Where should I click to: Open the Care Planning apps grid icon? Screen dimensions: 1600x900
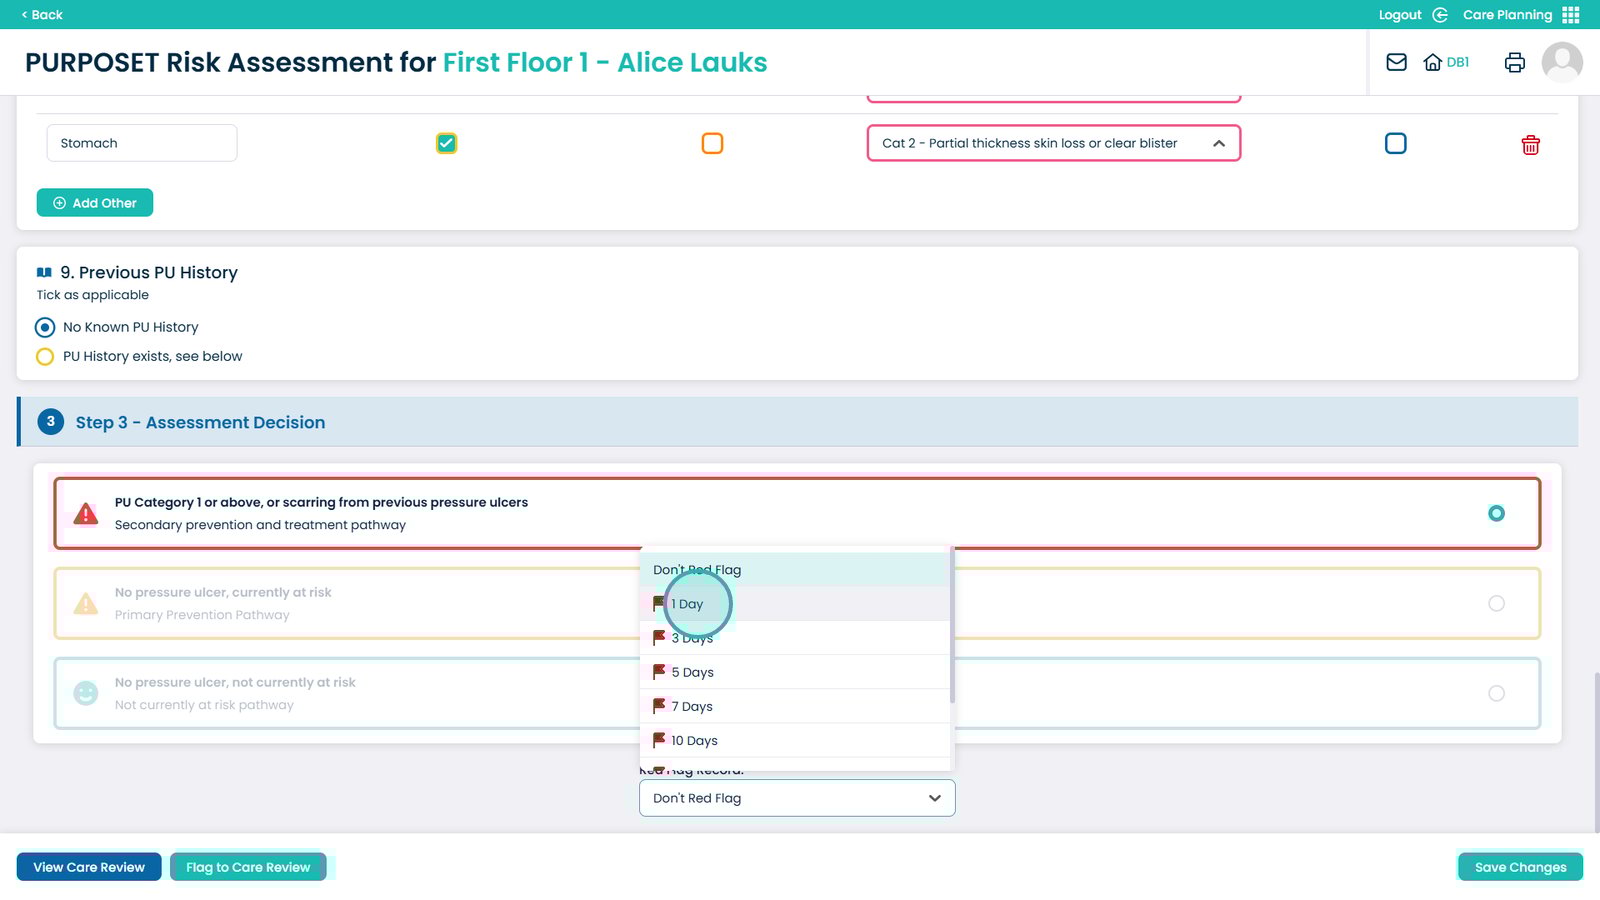[1571, 15]
